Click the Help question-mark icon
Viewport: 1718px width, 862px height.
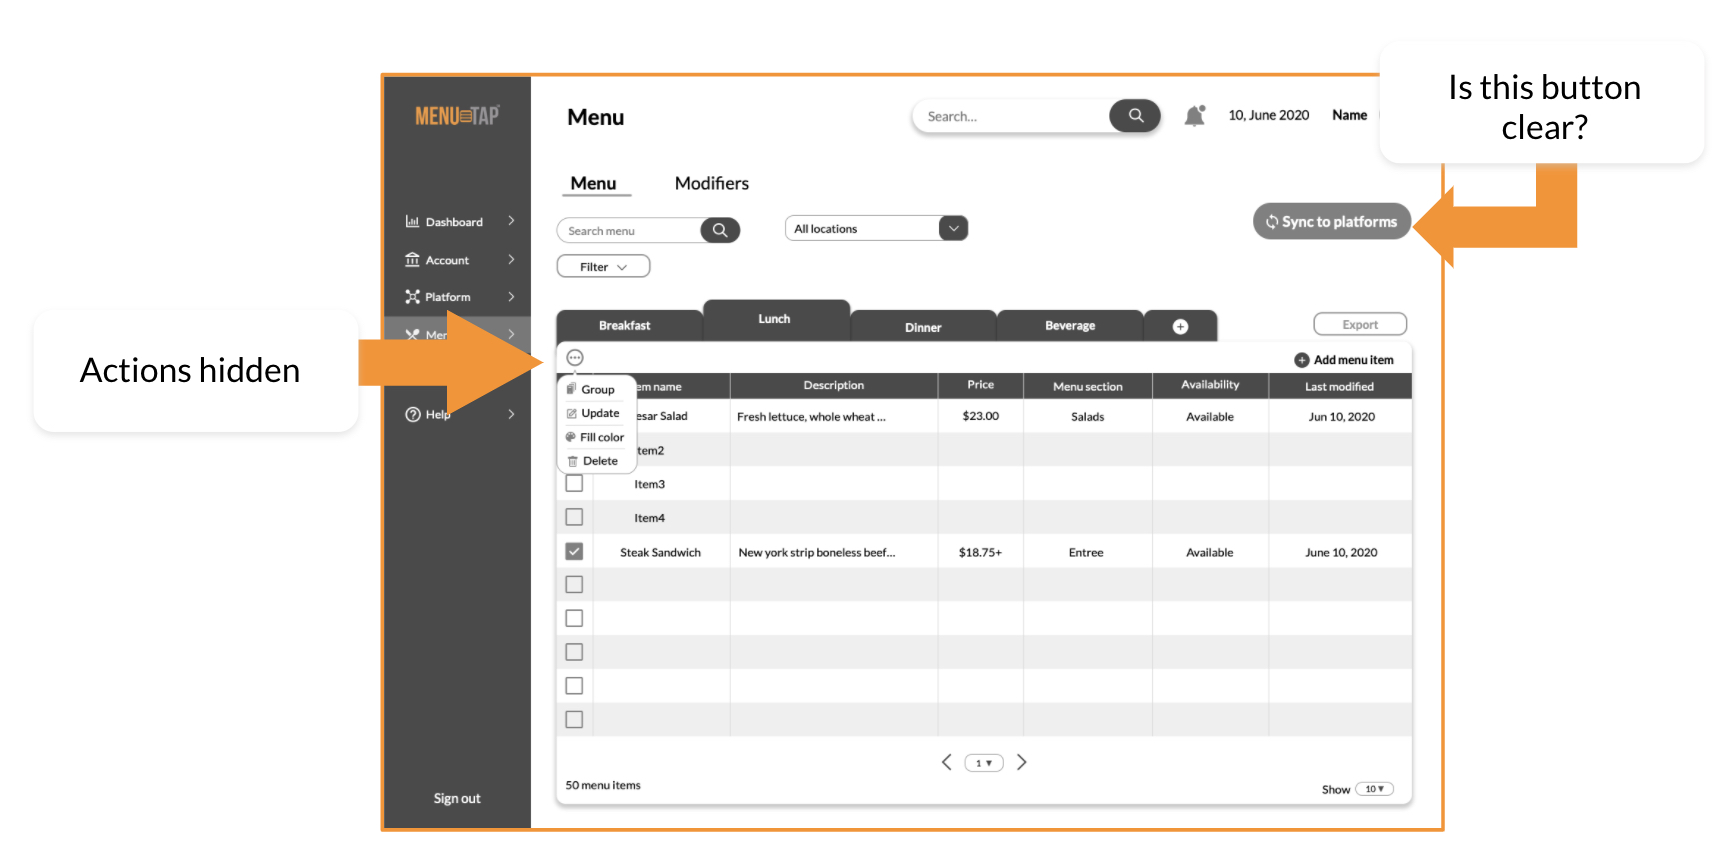pos(412,414)
